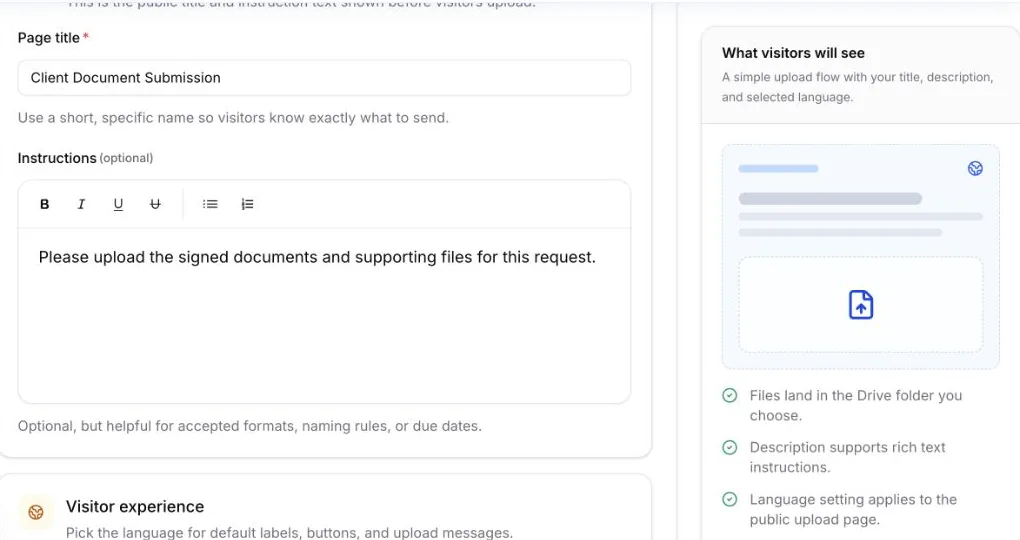The height and width of the screenshot is (540, 1020).
Task: Apply italic formatting to instructions text
Action: click(x=81, y=204)
